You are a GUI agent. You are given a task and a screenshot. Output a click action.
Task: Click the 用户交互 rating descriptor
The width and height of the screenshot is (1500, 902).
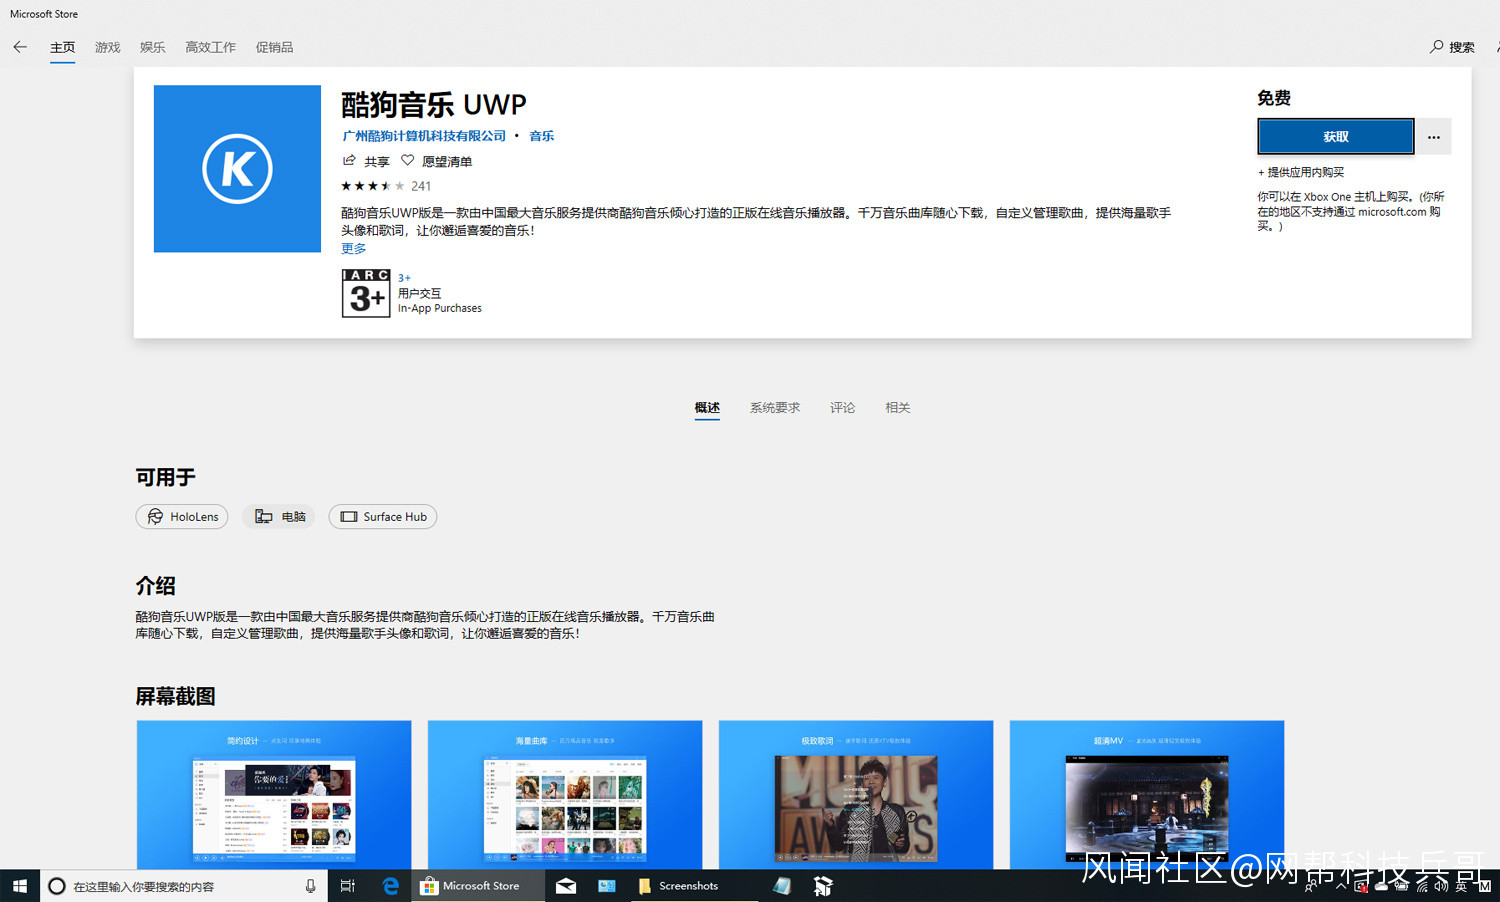(419, 294)
